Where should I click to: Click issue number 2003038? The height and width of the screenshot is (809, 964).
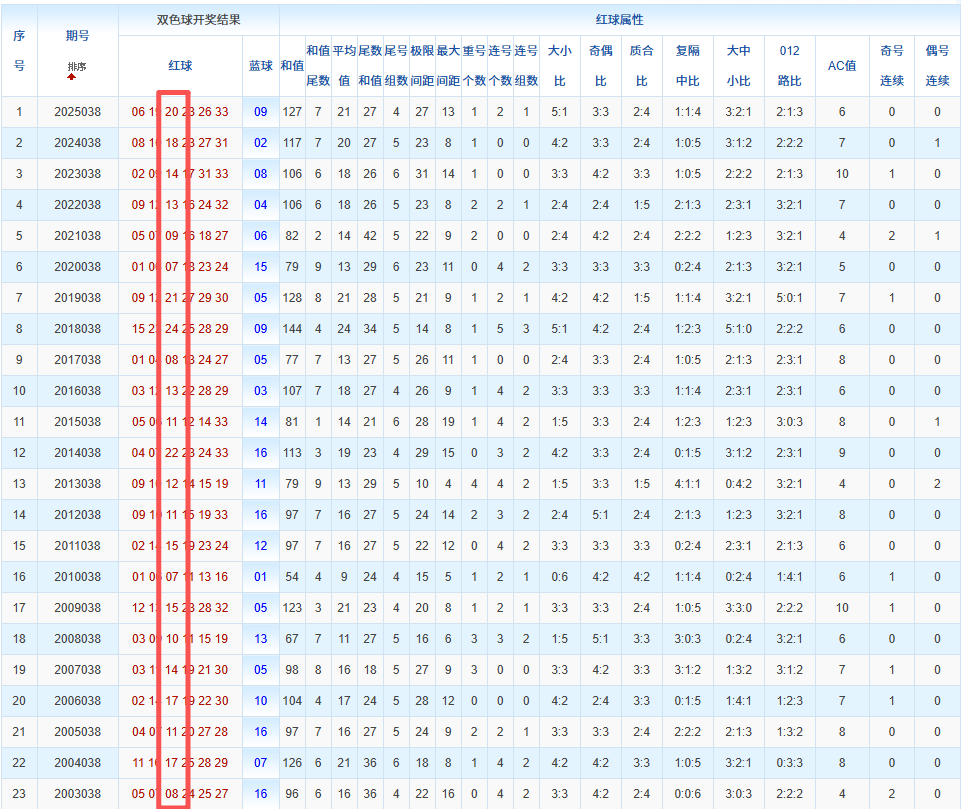77,794
